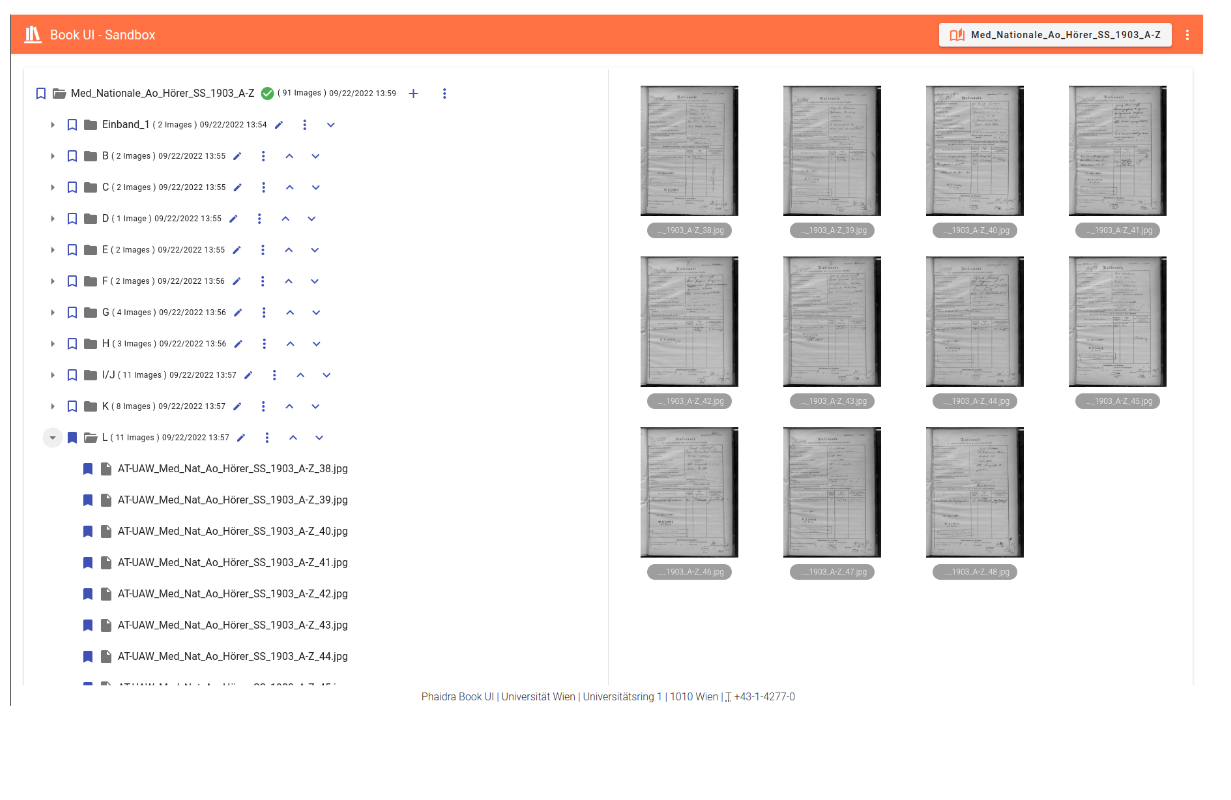1231x800 pixels.
Task: Open three-dot menu for root folder
Action: click(445, 94)
